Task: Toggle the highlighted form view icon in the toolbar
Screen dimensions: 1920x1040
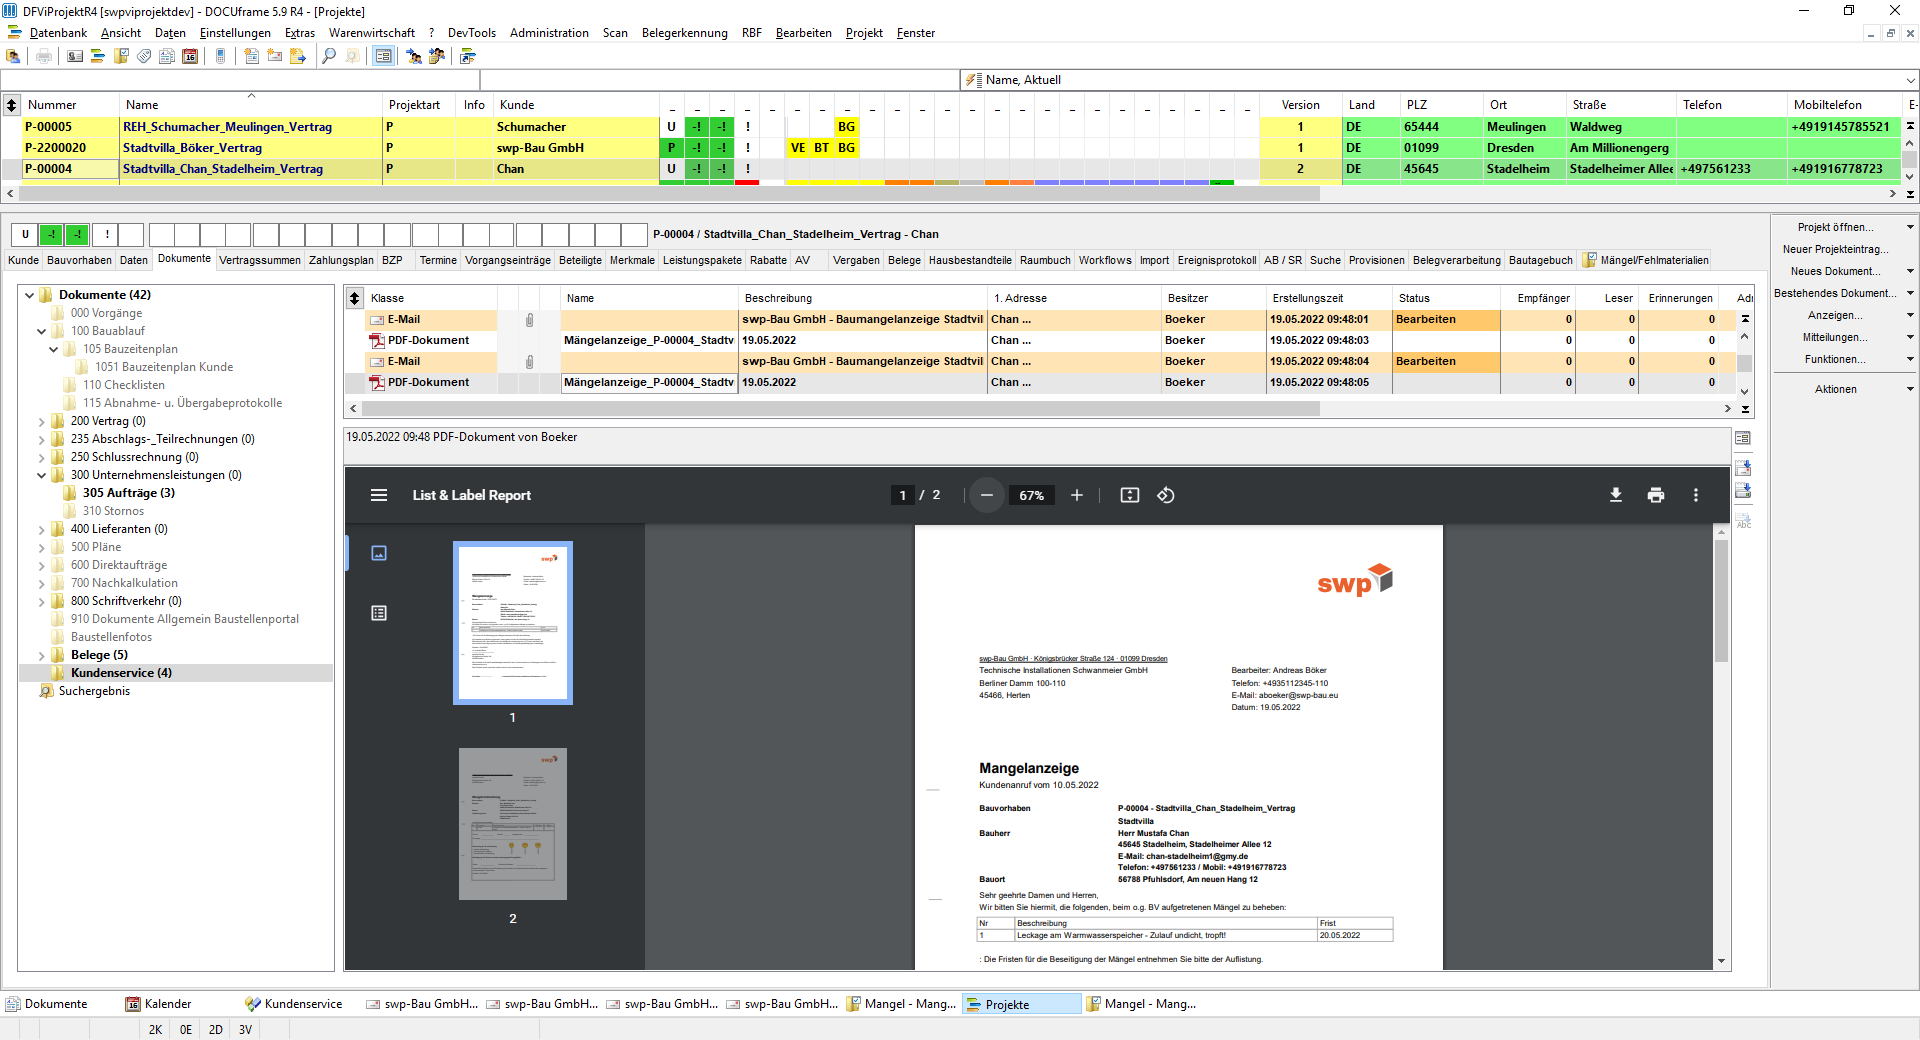Action: 383,56
